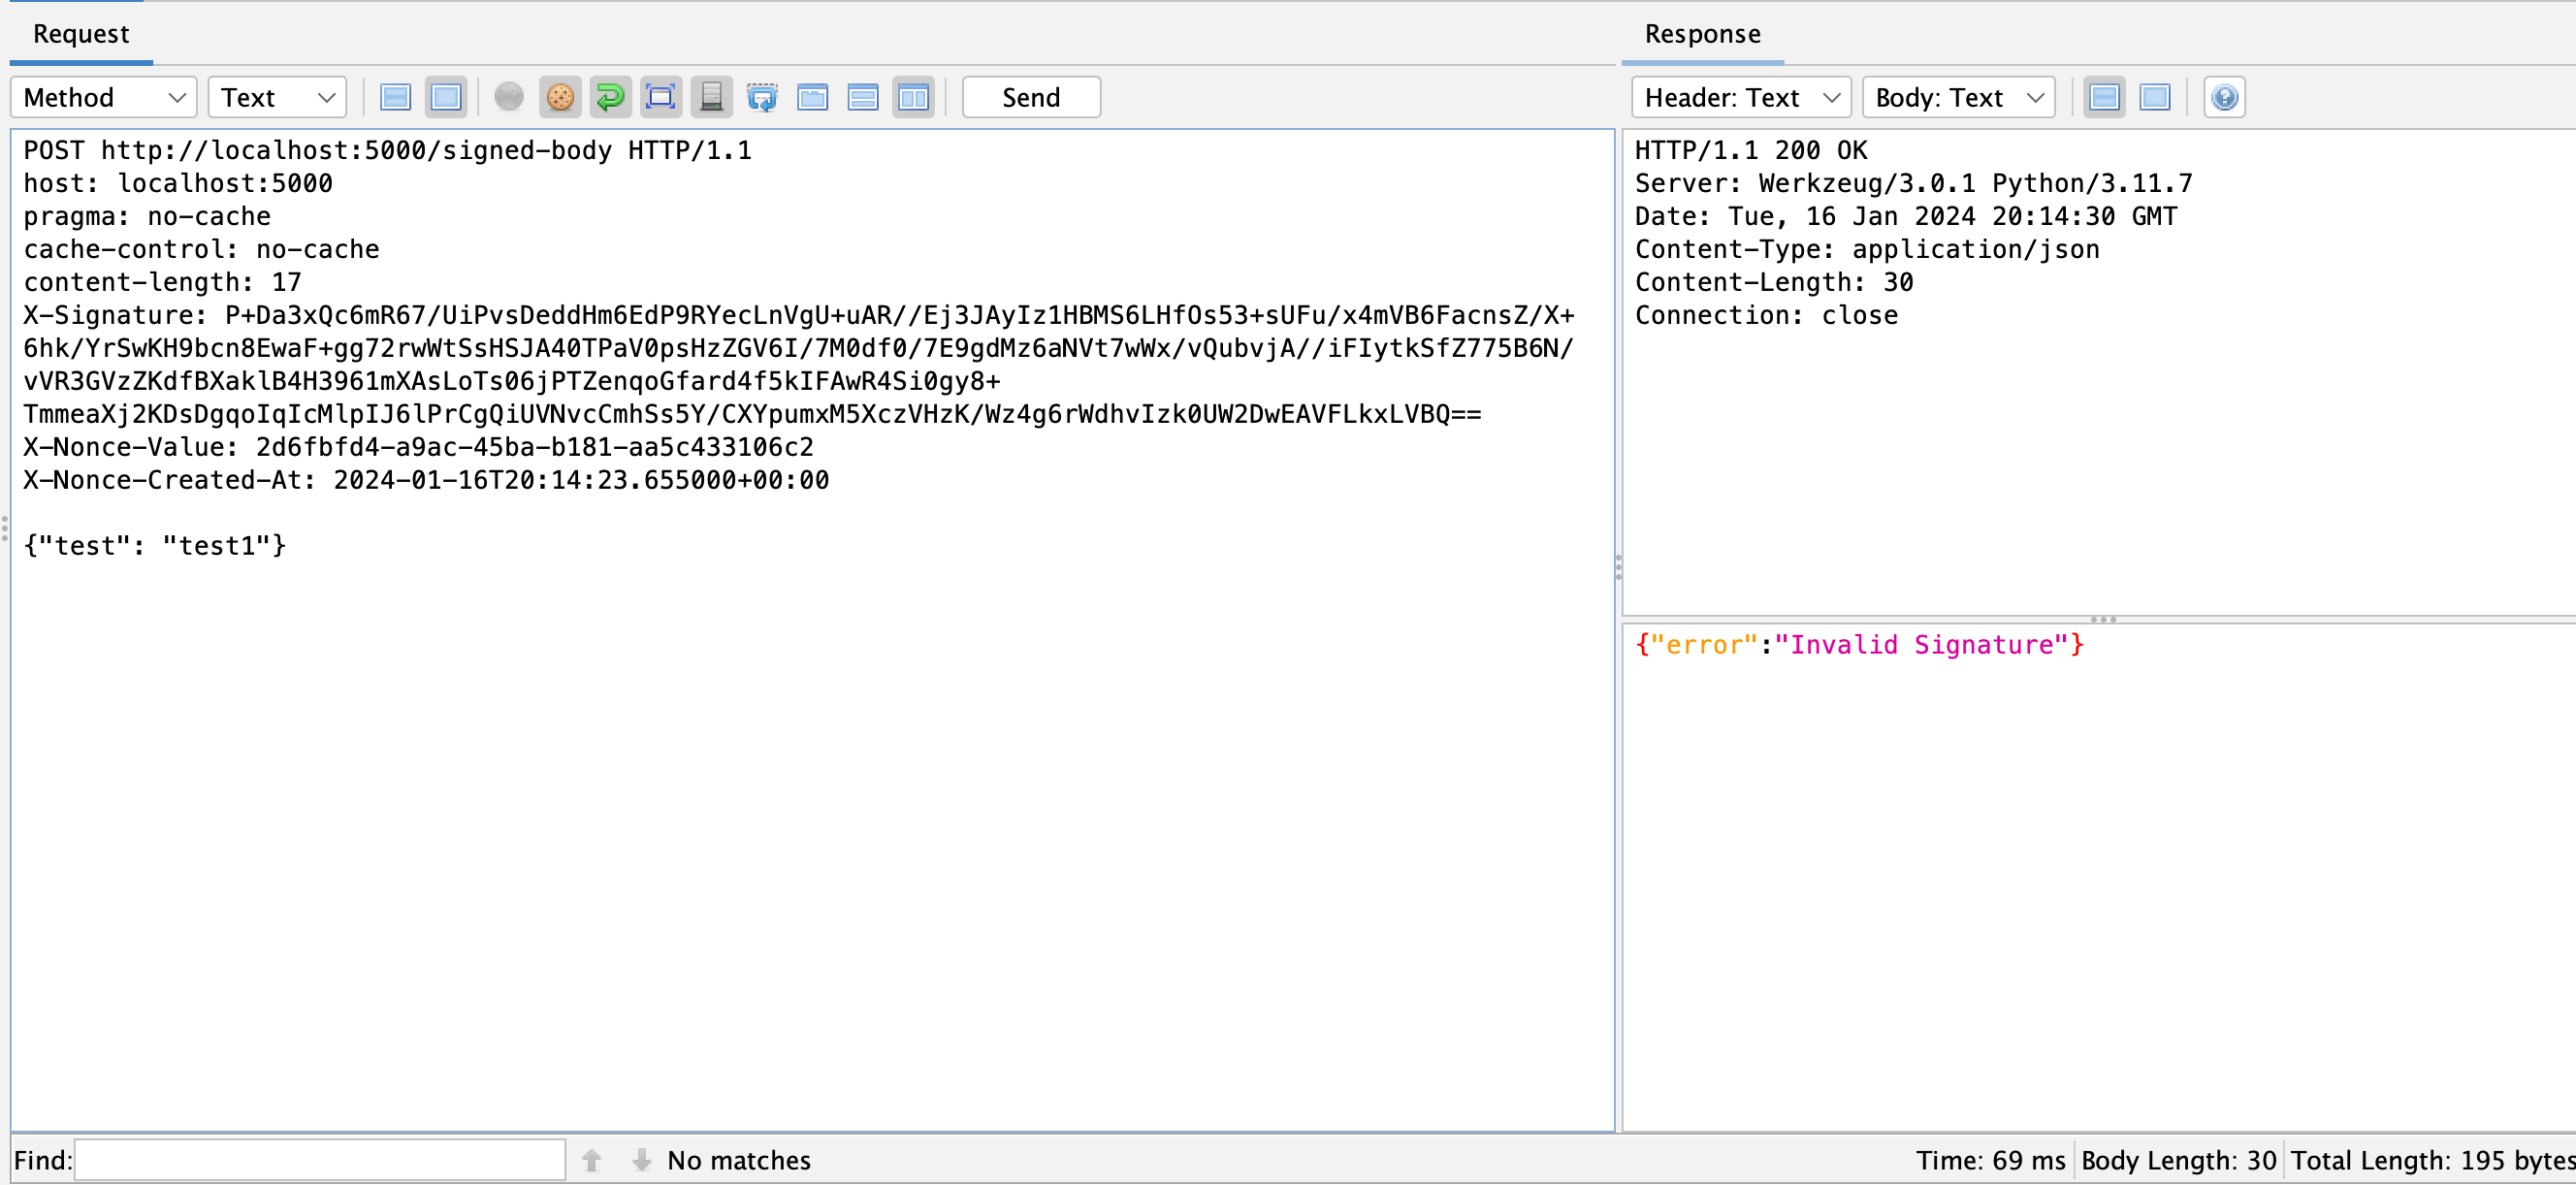Click the Find input field
The height and width of the screenshot is (1185, 2576).
[x=320, y=1160]
